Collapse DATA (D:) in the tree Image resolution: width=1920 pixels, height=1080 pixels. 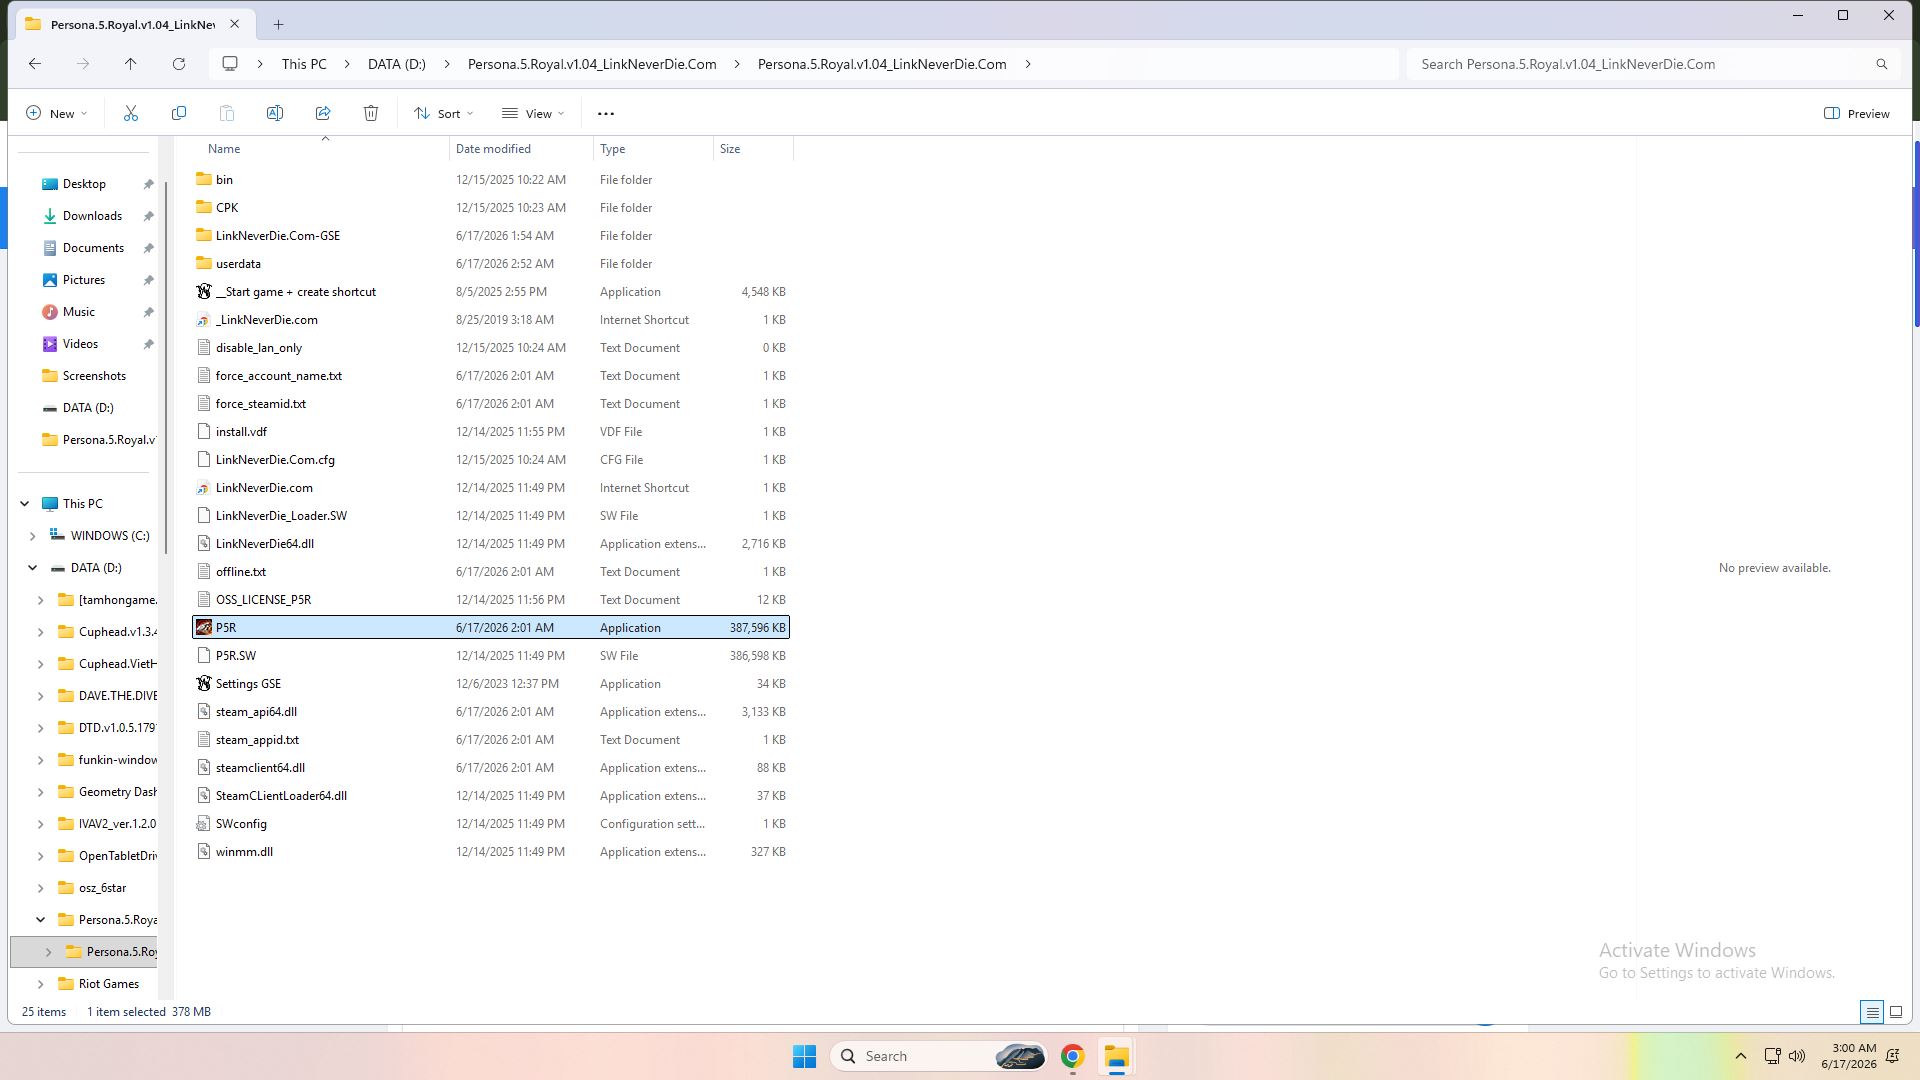pyautogui.click(x=33, y=568)
